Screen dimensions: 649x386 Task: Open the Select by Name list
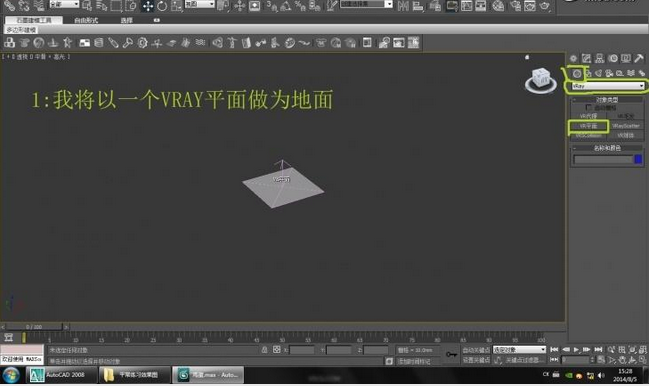click(102, 5)
